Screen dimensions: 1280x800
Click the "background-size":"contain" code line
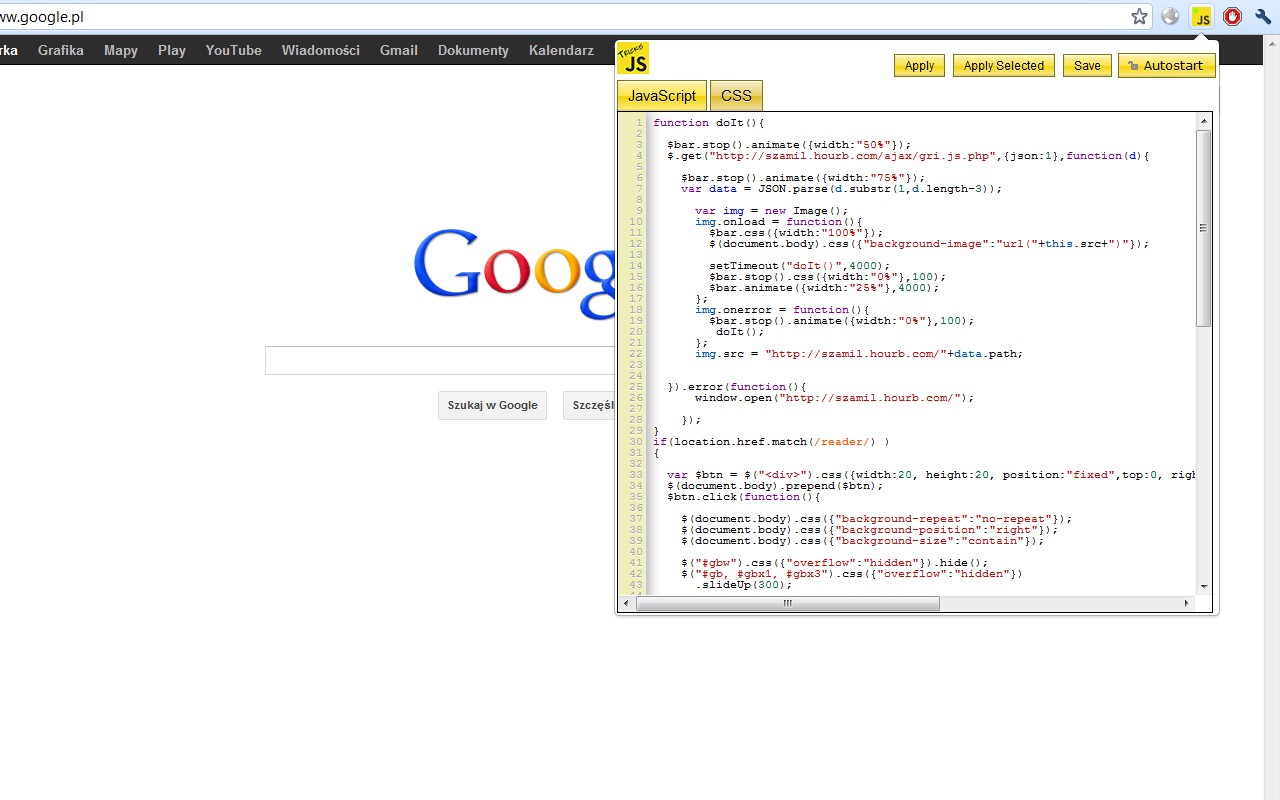[x=863, y=541]
